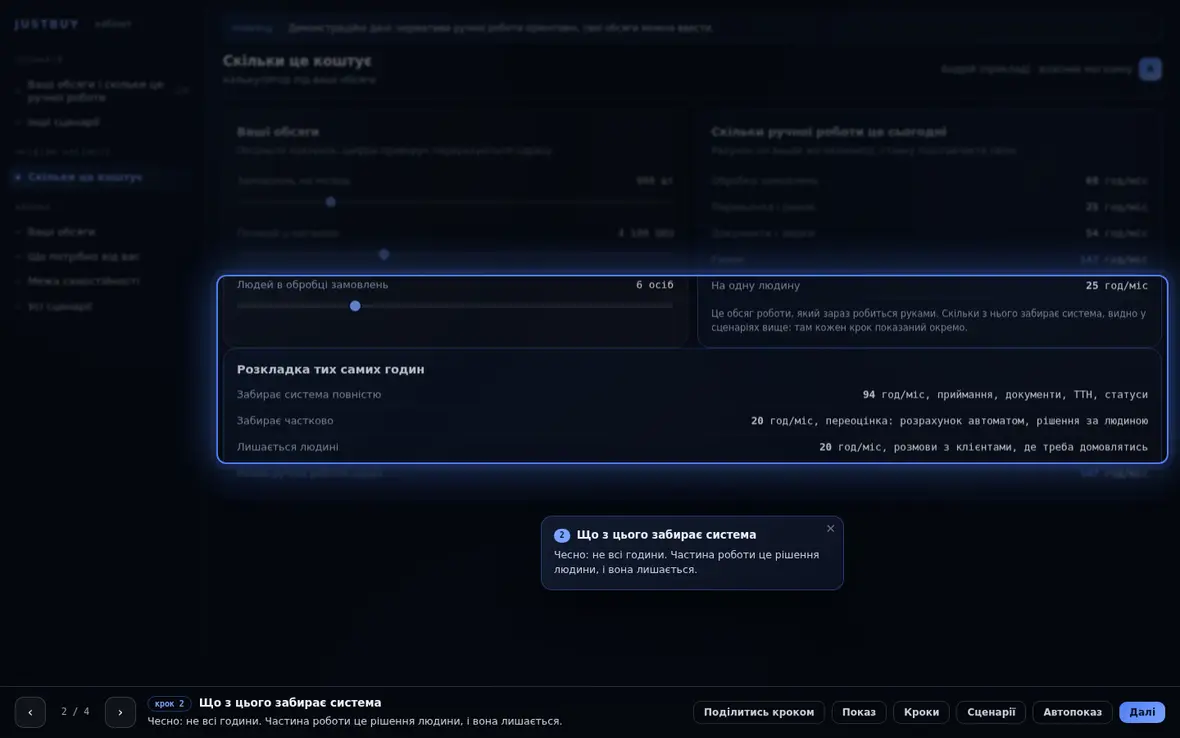The width and height of the screenshot is (1180, 738).
Task: Select the Забирає частково row label
Action: [x=285, y=421]
